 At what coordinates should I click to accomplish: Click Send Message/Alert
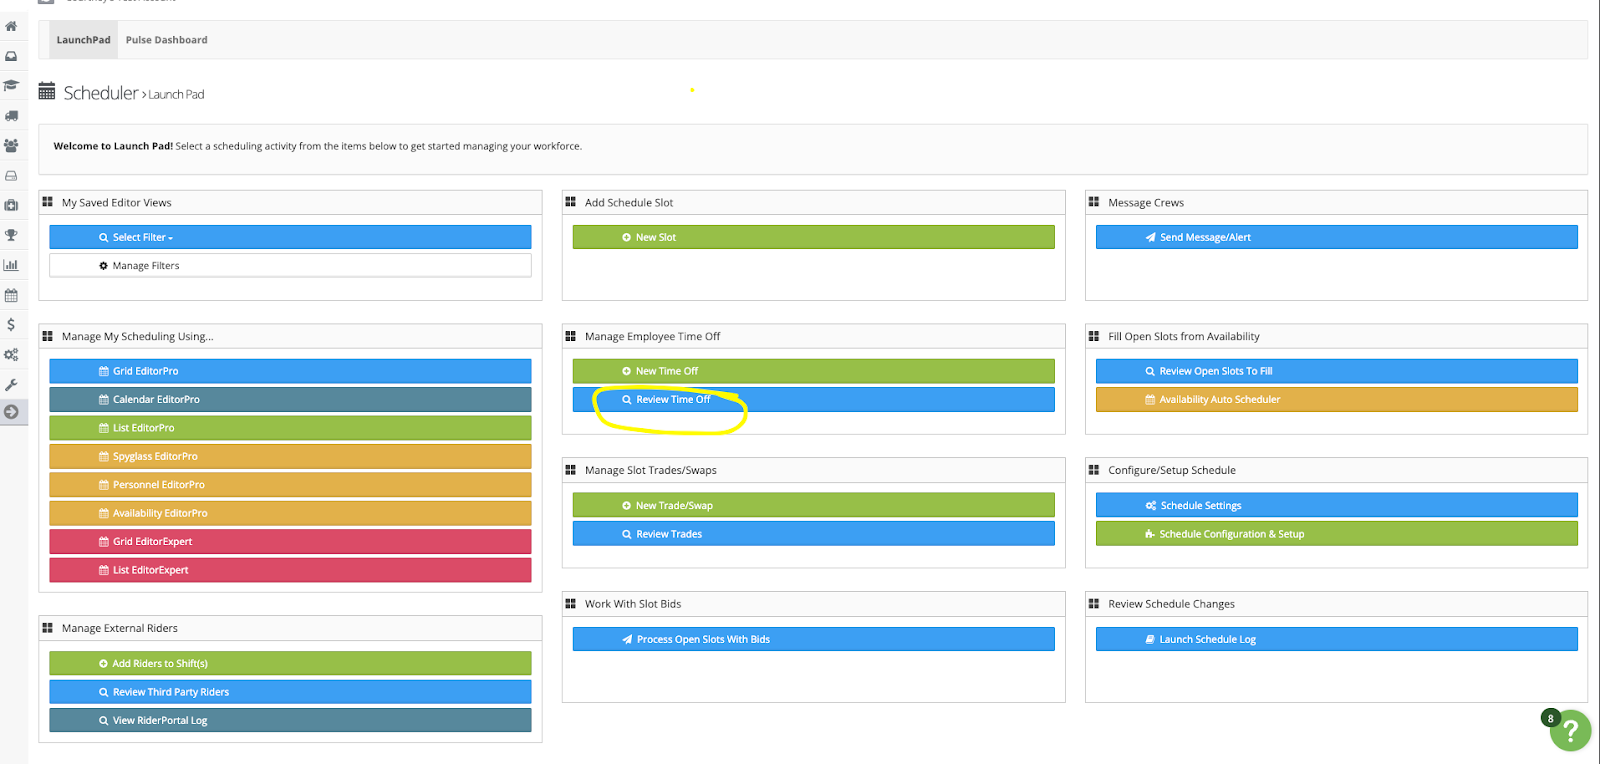1336,237
